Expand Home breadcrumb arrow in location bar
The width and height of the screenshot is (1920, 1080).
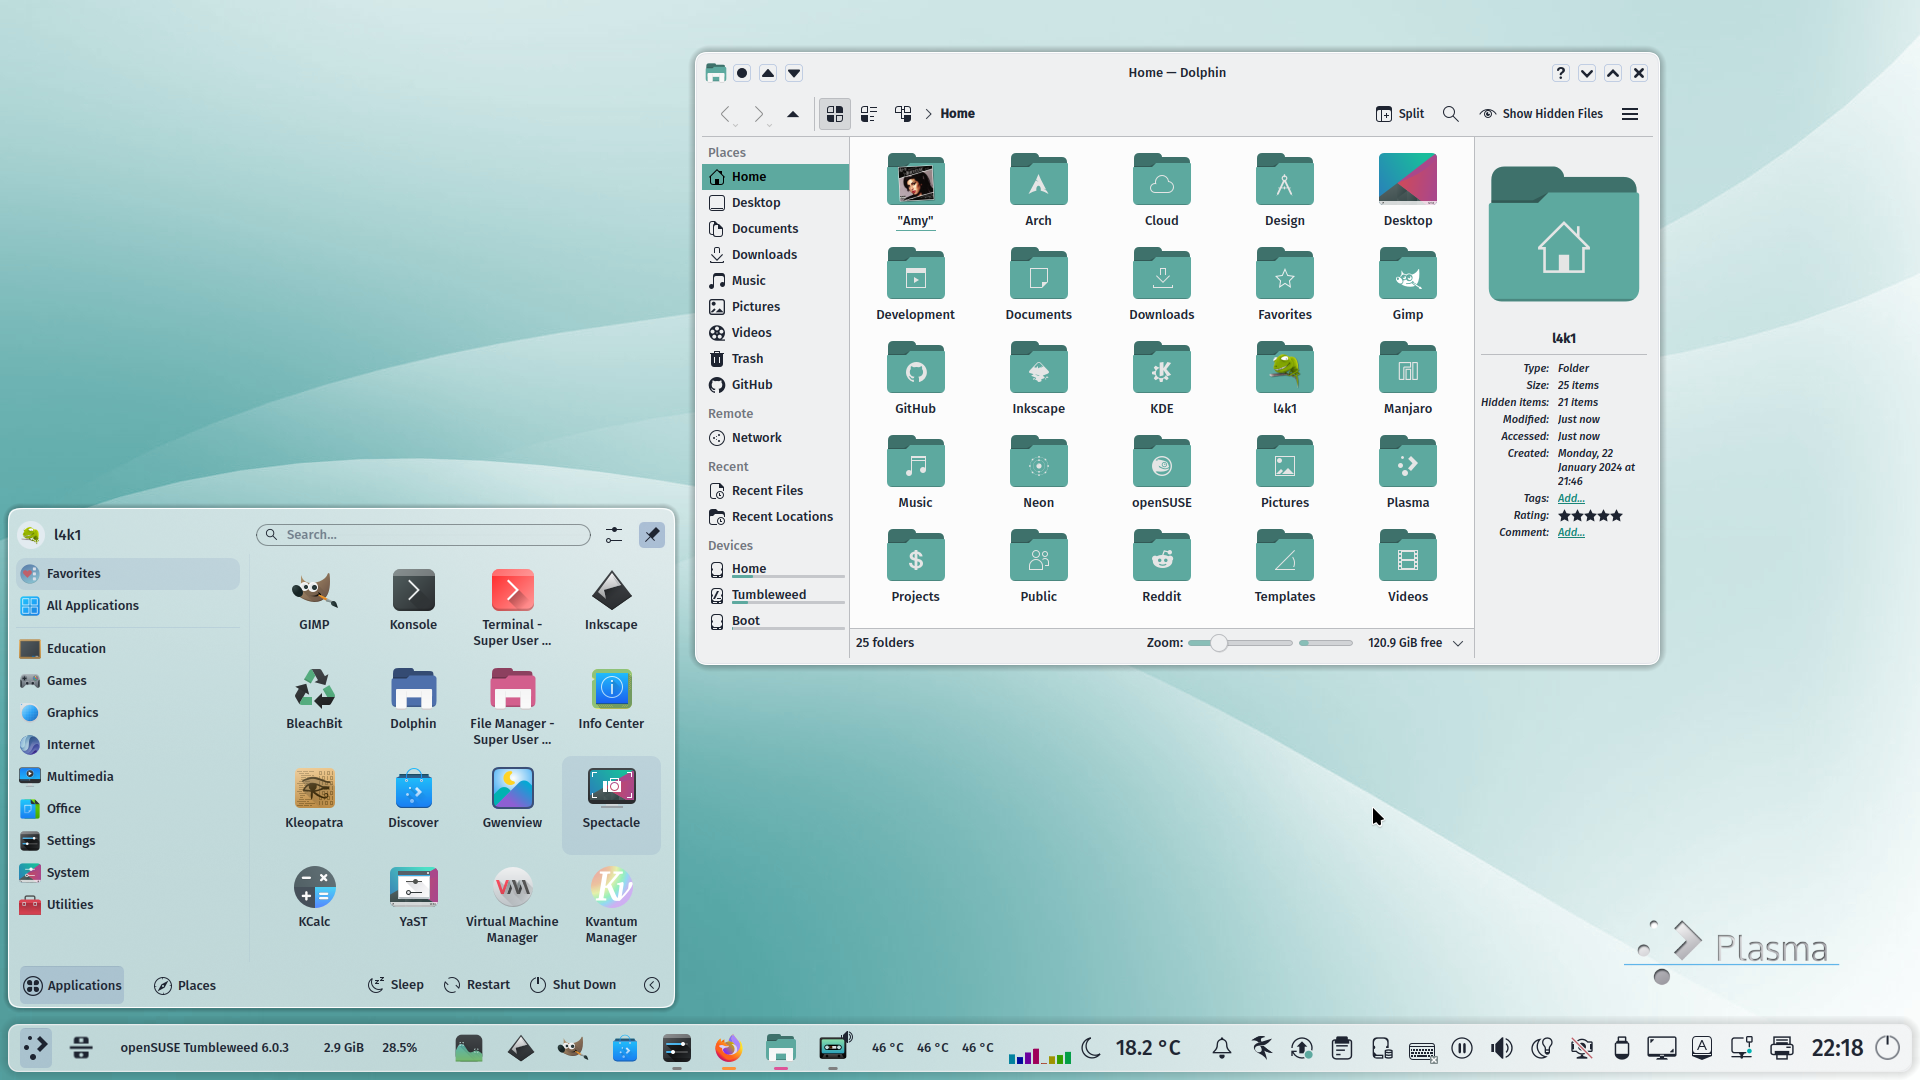click(x=928, y=114)
